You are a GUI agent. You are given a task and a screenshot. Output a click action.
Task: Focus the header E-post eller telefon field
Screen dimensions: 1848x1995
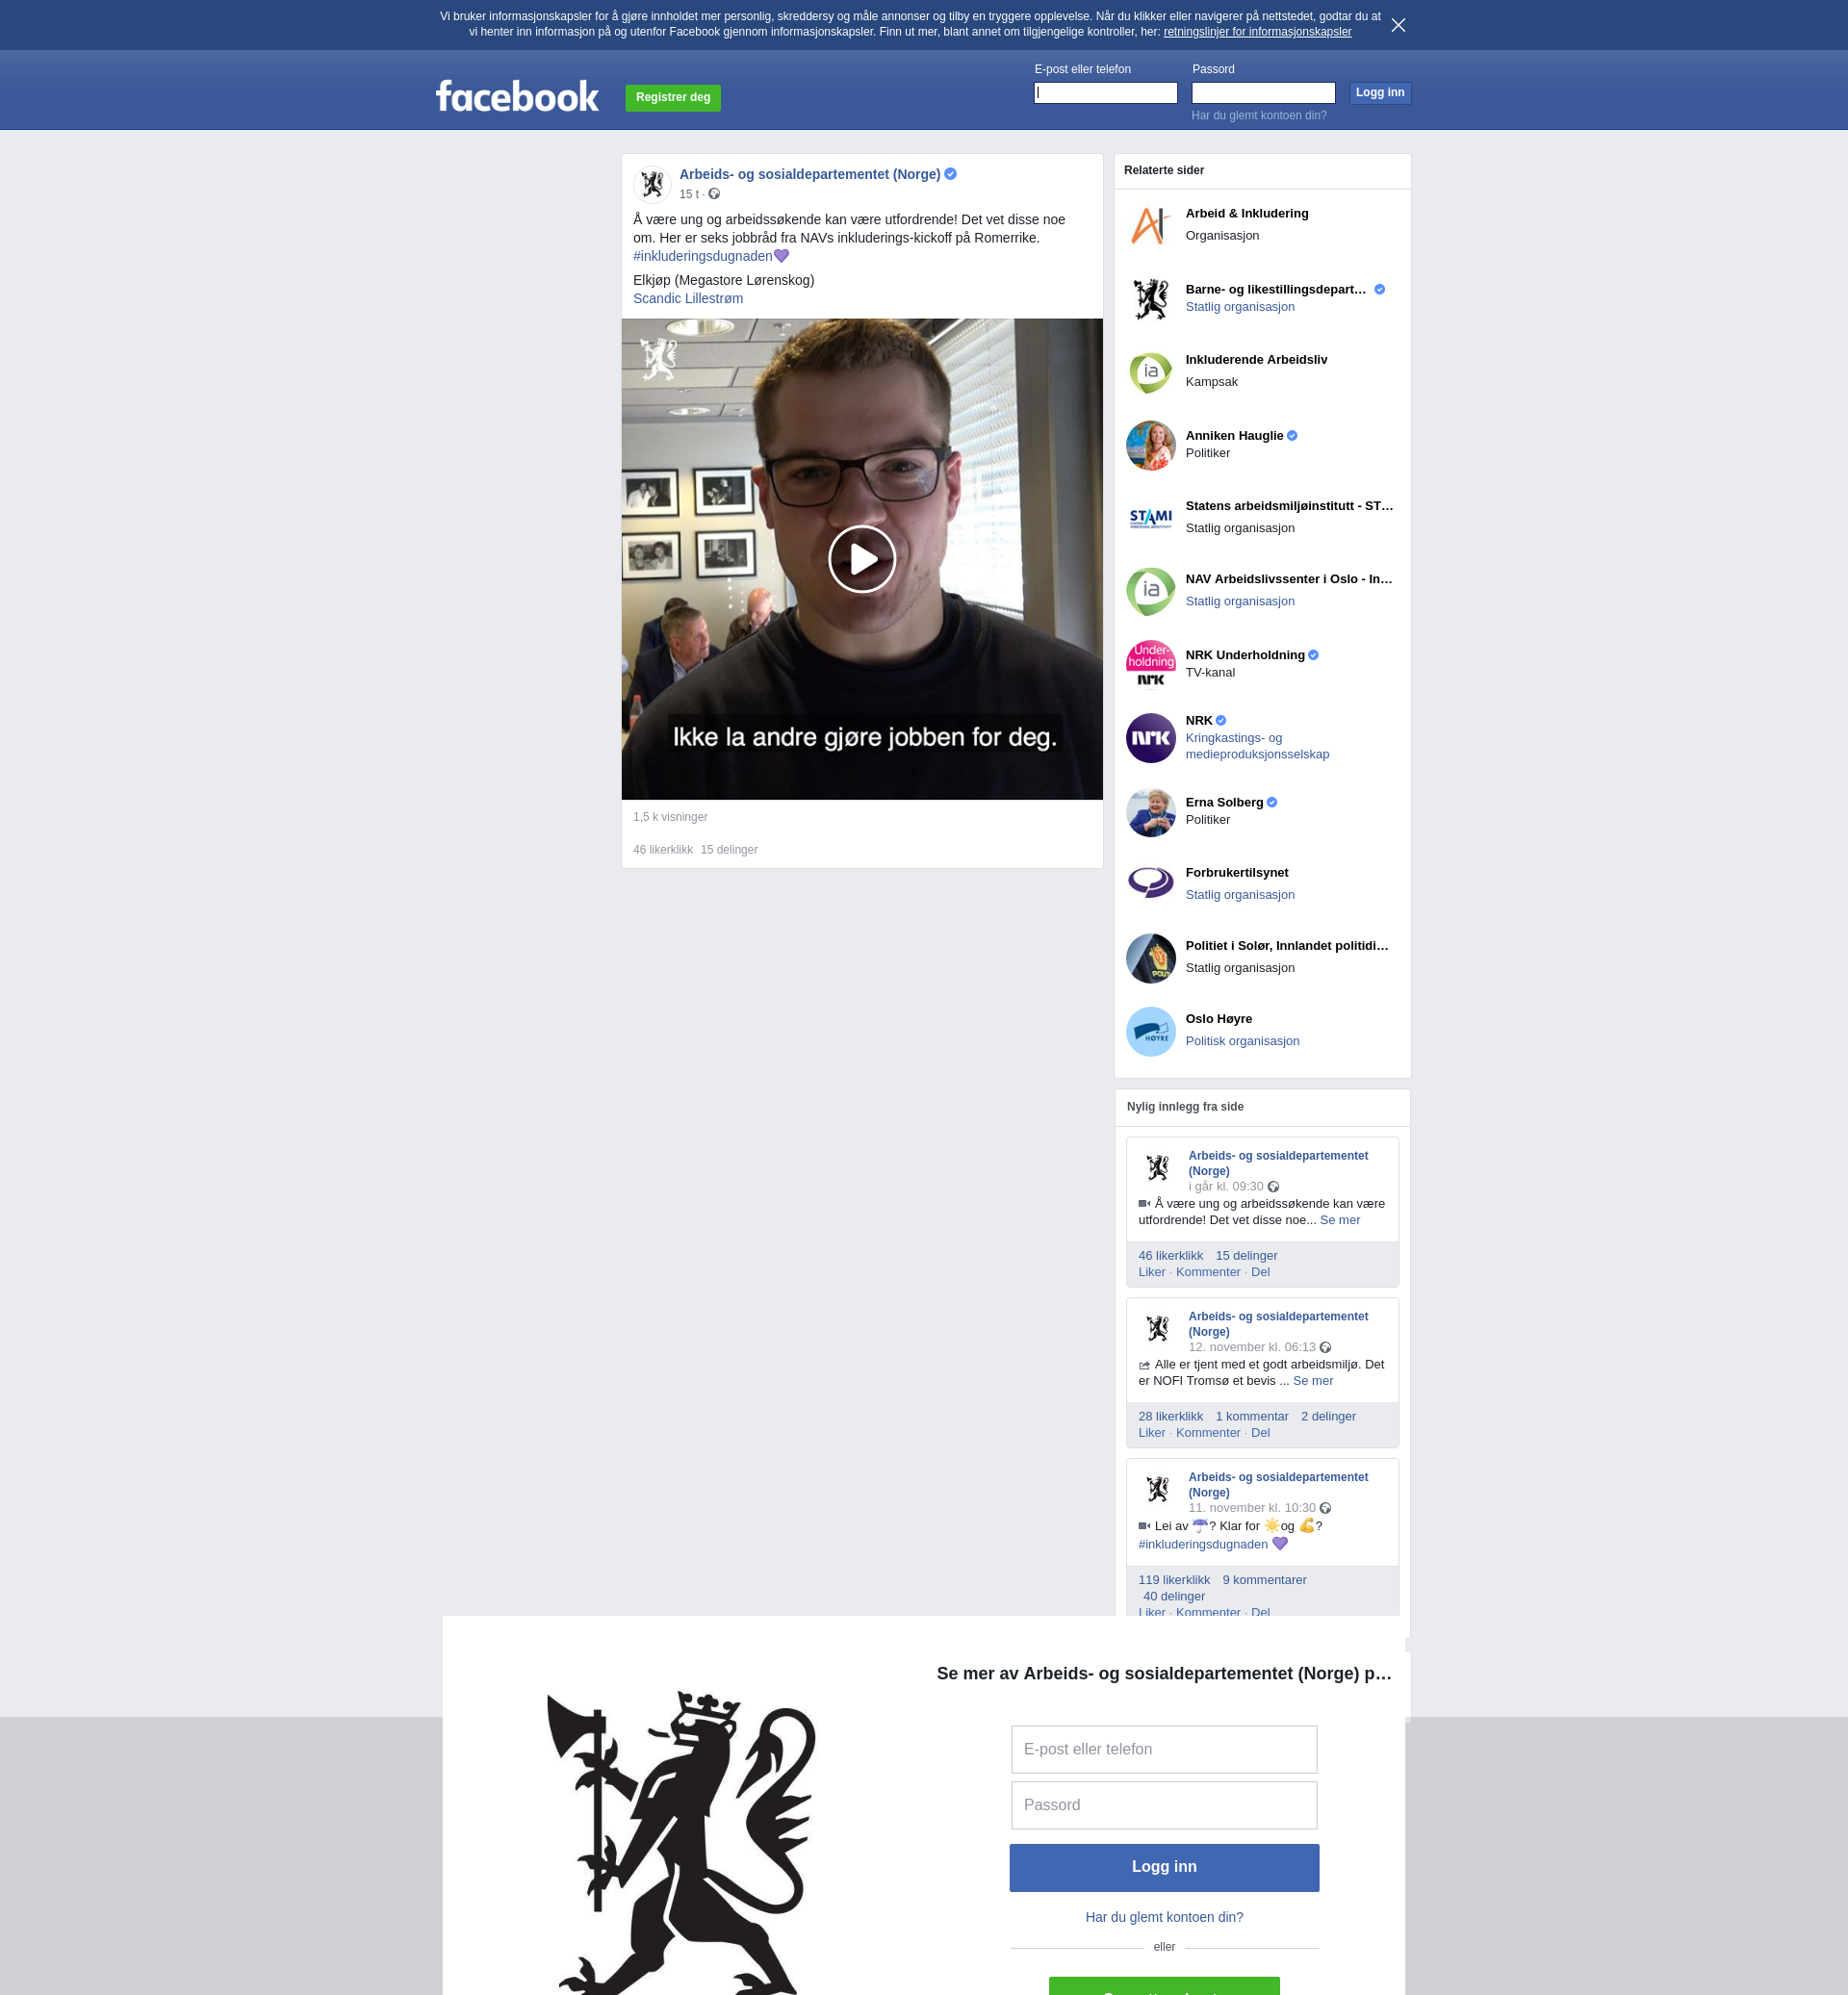(1105, 93)
